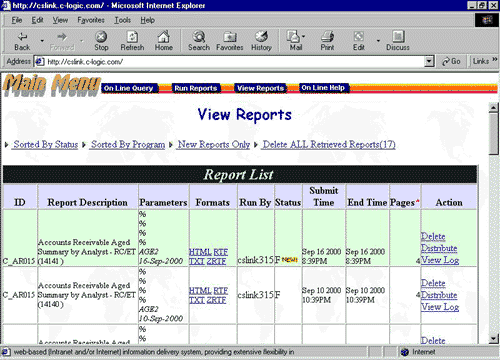The height and width of the screenshot is (360, 500).
Task: Click the Internet zone icon in status bar
Action: 405,352
